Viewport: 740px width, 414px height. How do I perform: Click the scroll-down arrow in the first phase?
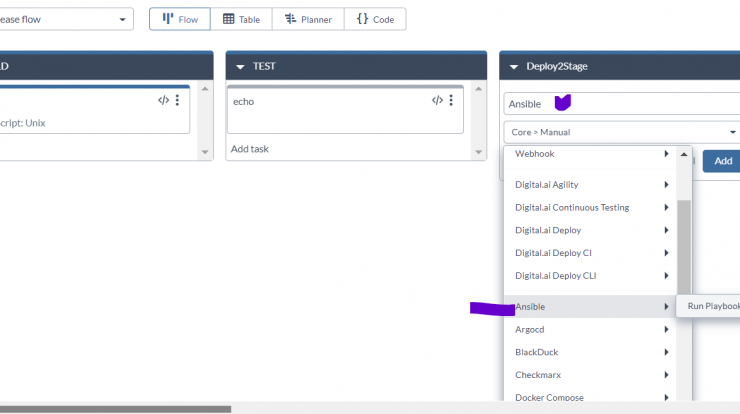tap(205, 152)
